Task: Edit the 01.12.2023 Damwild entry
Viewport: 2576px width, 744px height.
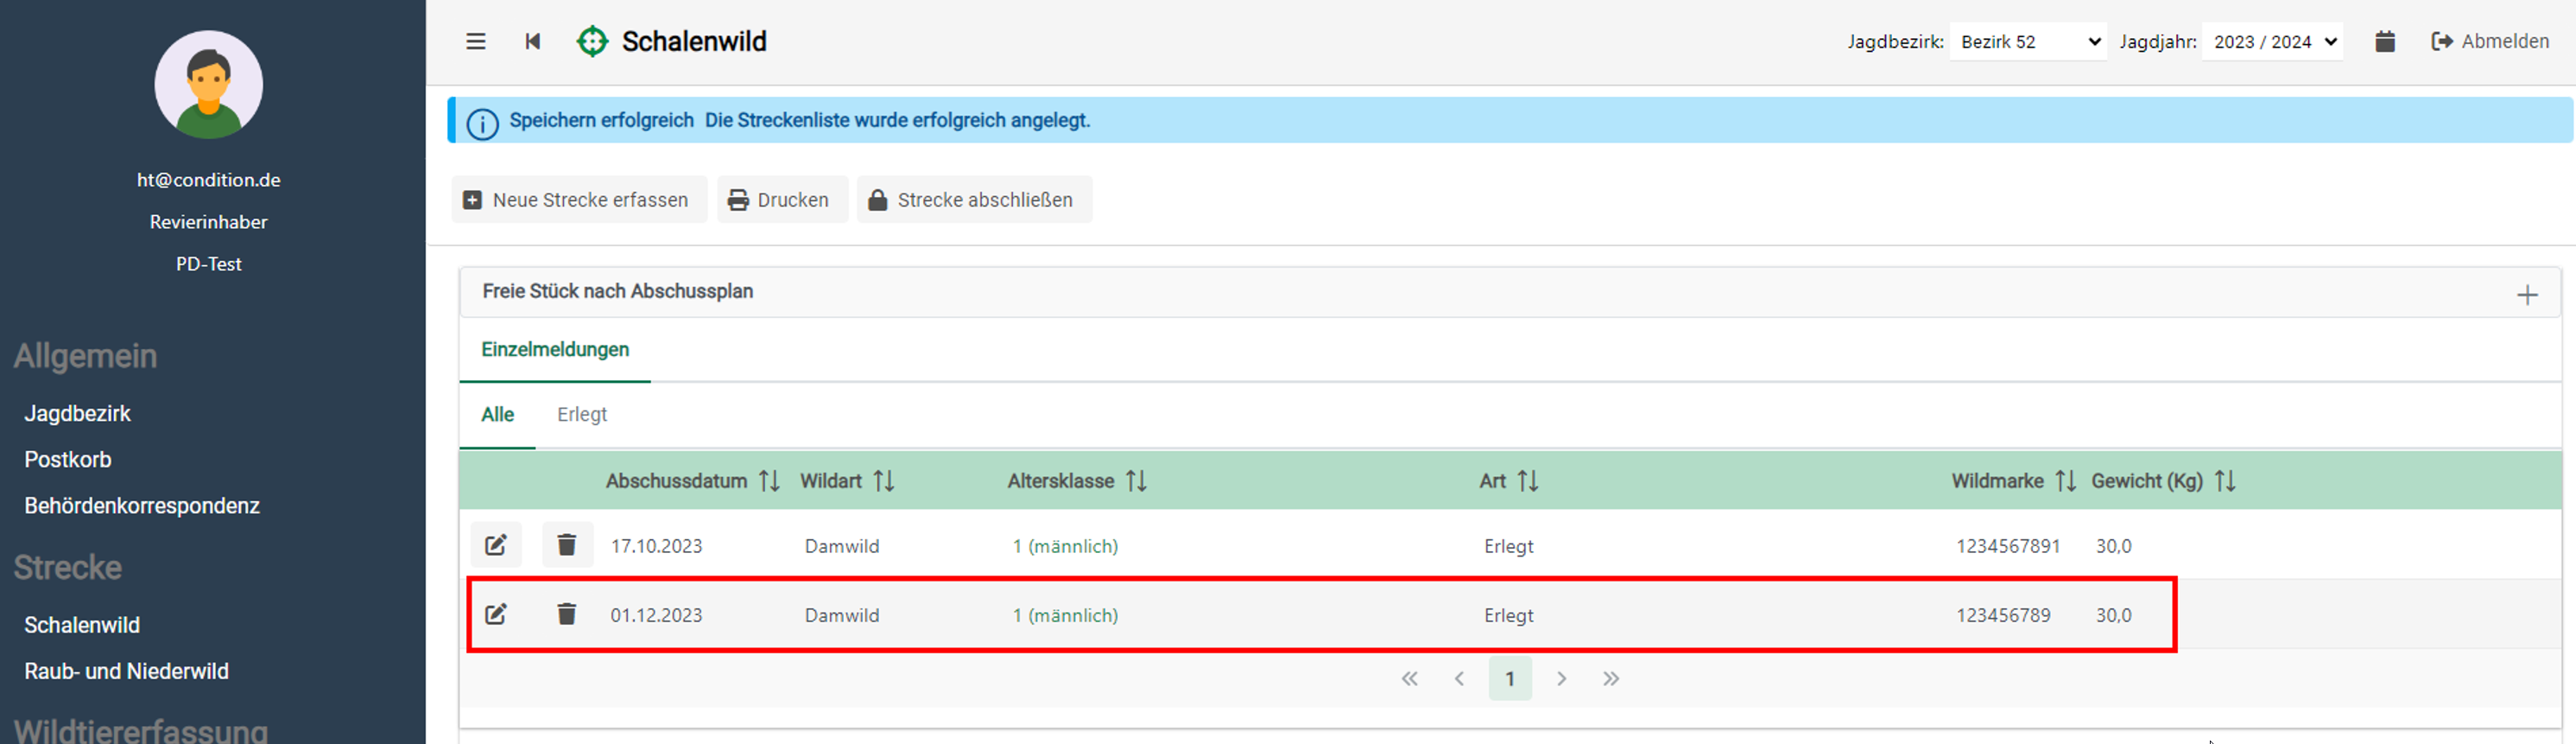Action: click(496, 614)
